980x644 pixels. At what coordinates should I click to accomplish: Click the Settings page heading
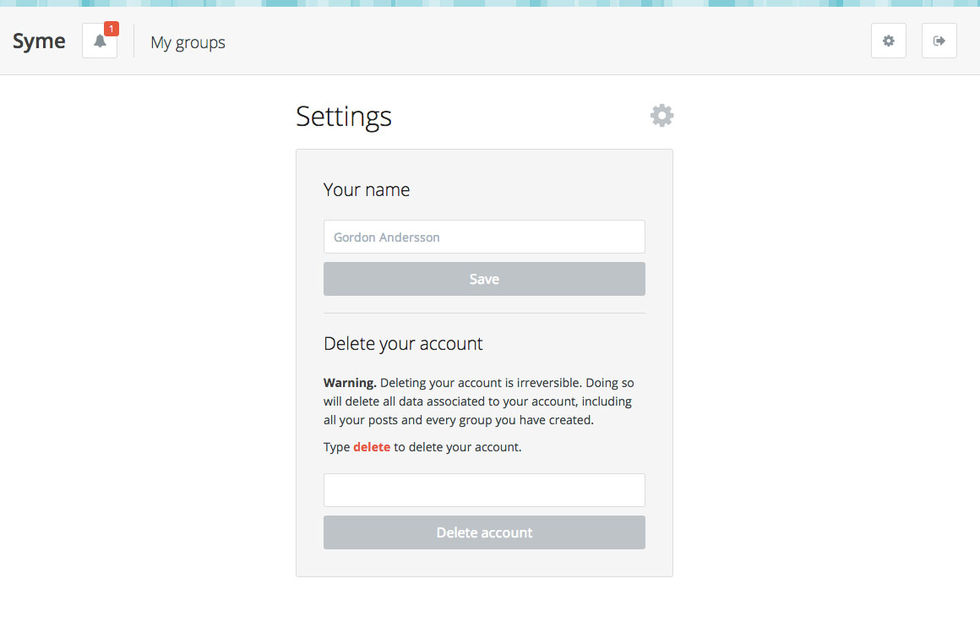(x=344, y=117)
